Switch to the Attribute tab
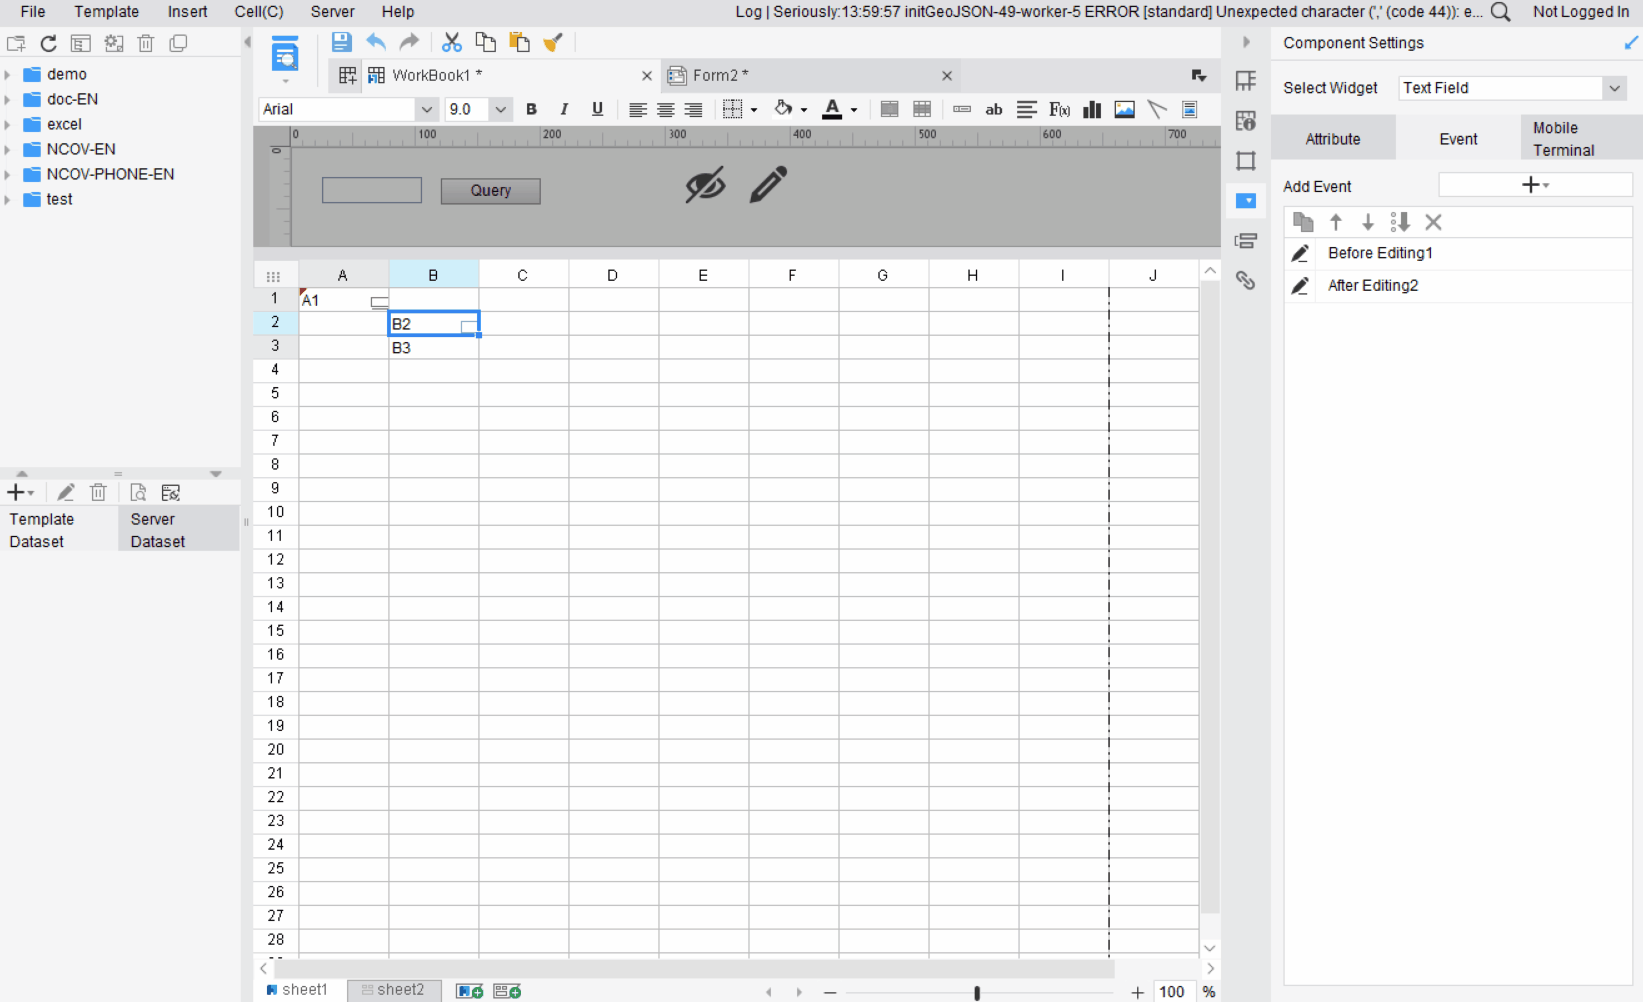The width and height of the screenshot is (1643, 1002). click(x=1333, y=139)
